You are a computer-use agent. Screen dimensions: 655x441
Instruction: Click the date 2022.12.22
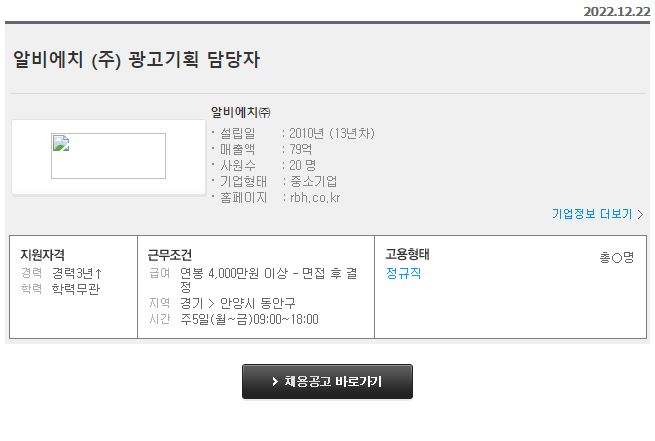click(617, 11)
